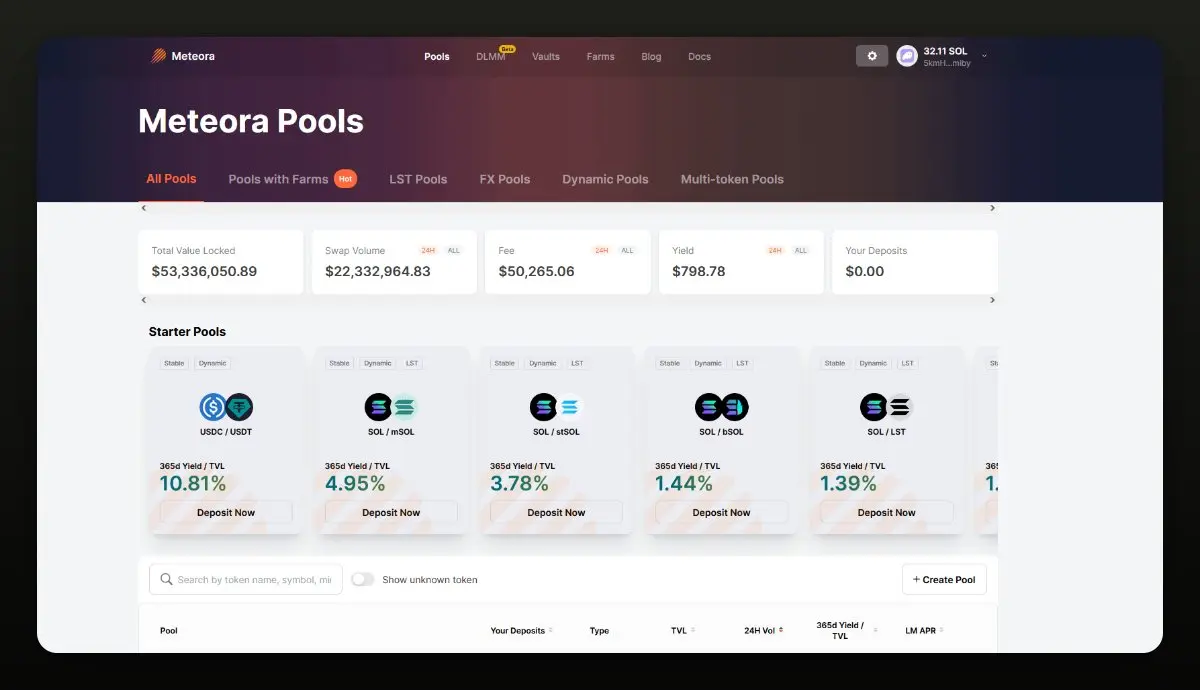The width and height of the screenshot is (1200, 690).
Task: Click the left arrow below the stats cards
Action: (143, 300)
